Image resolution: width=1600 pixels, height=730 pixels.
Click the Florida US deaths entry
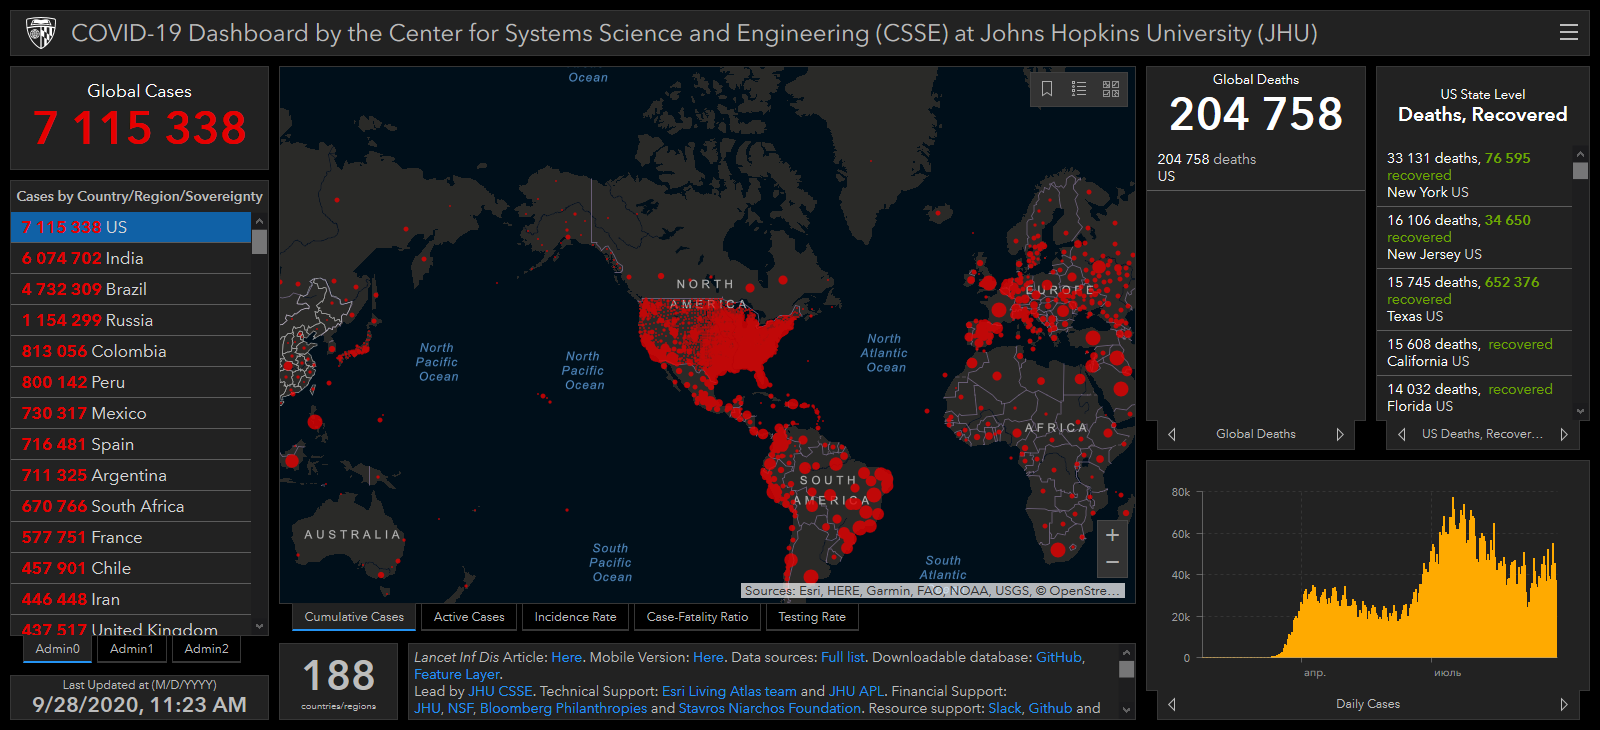pyautogui.click(x=1474, y=397)
